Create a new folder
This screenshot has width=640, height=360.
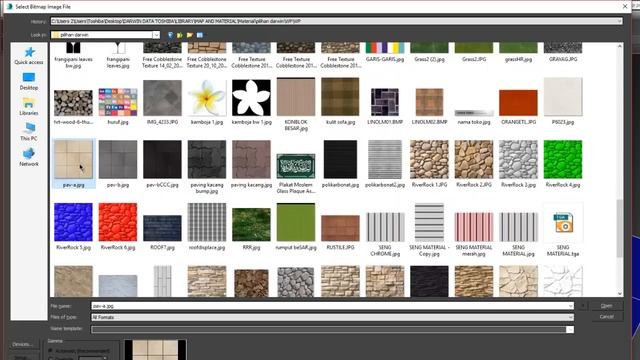pos(190,35)
